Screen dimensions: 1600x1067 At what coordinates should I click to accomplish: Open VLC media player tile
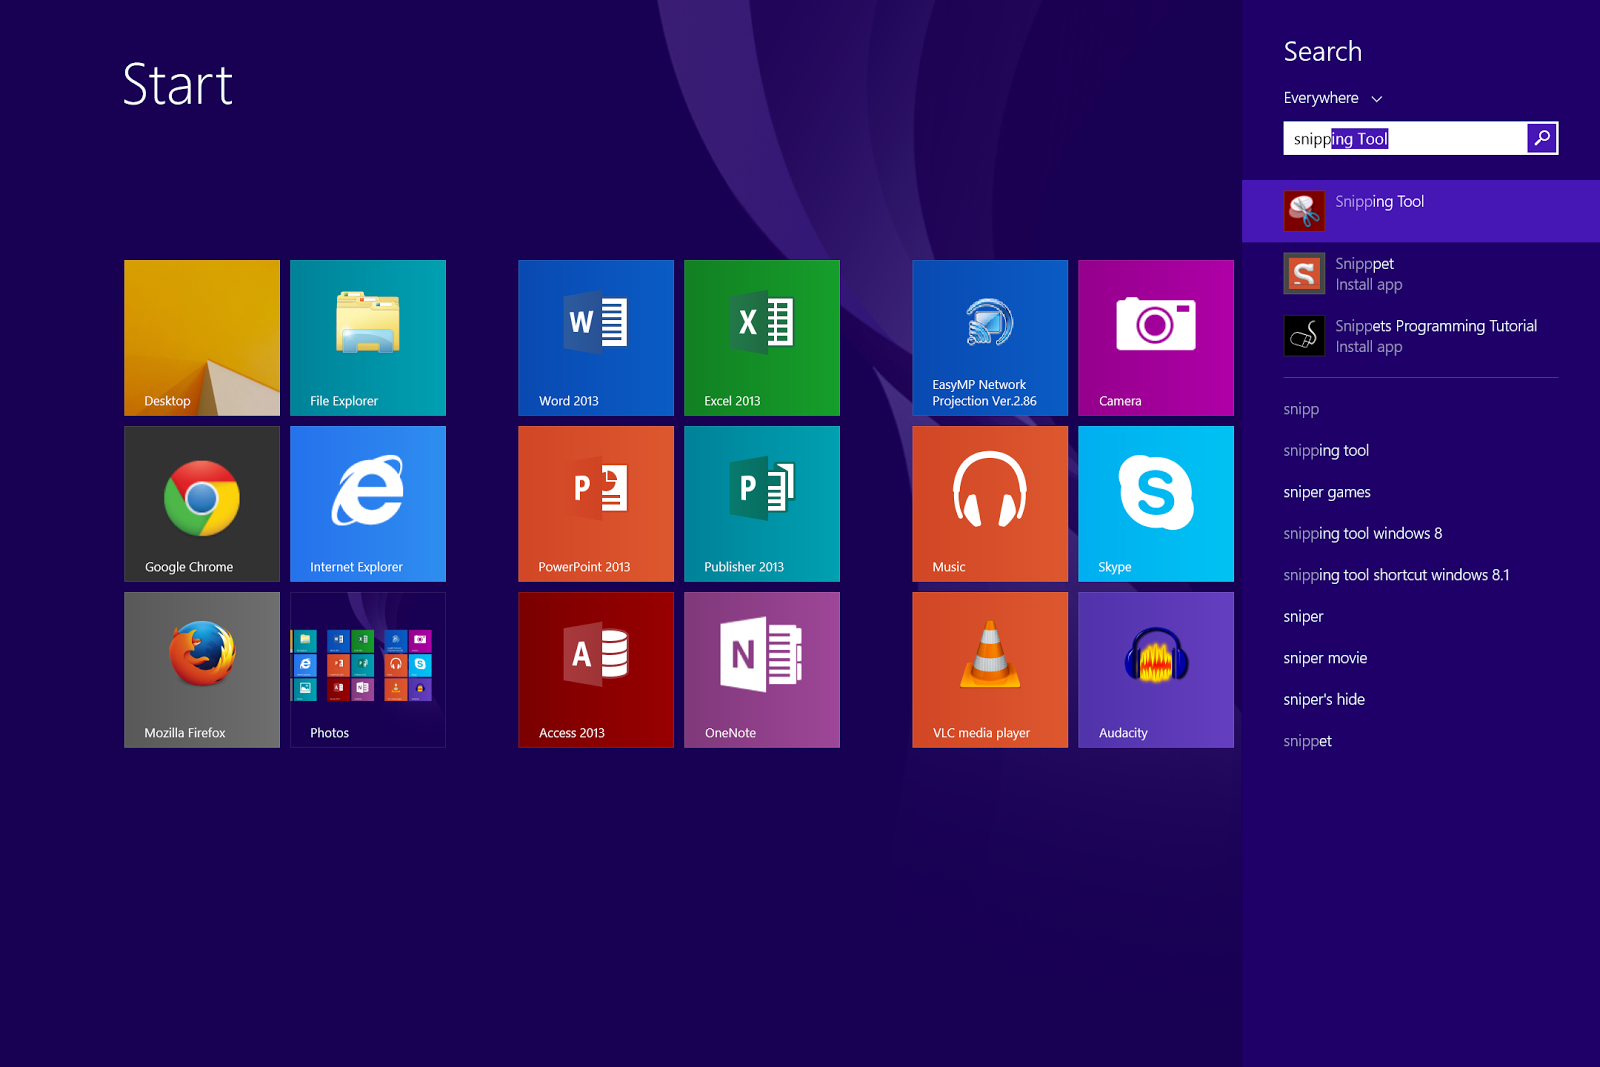pos(990,670)
